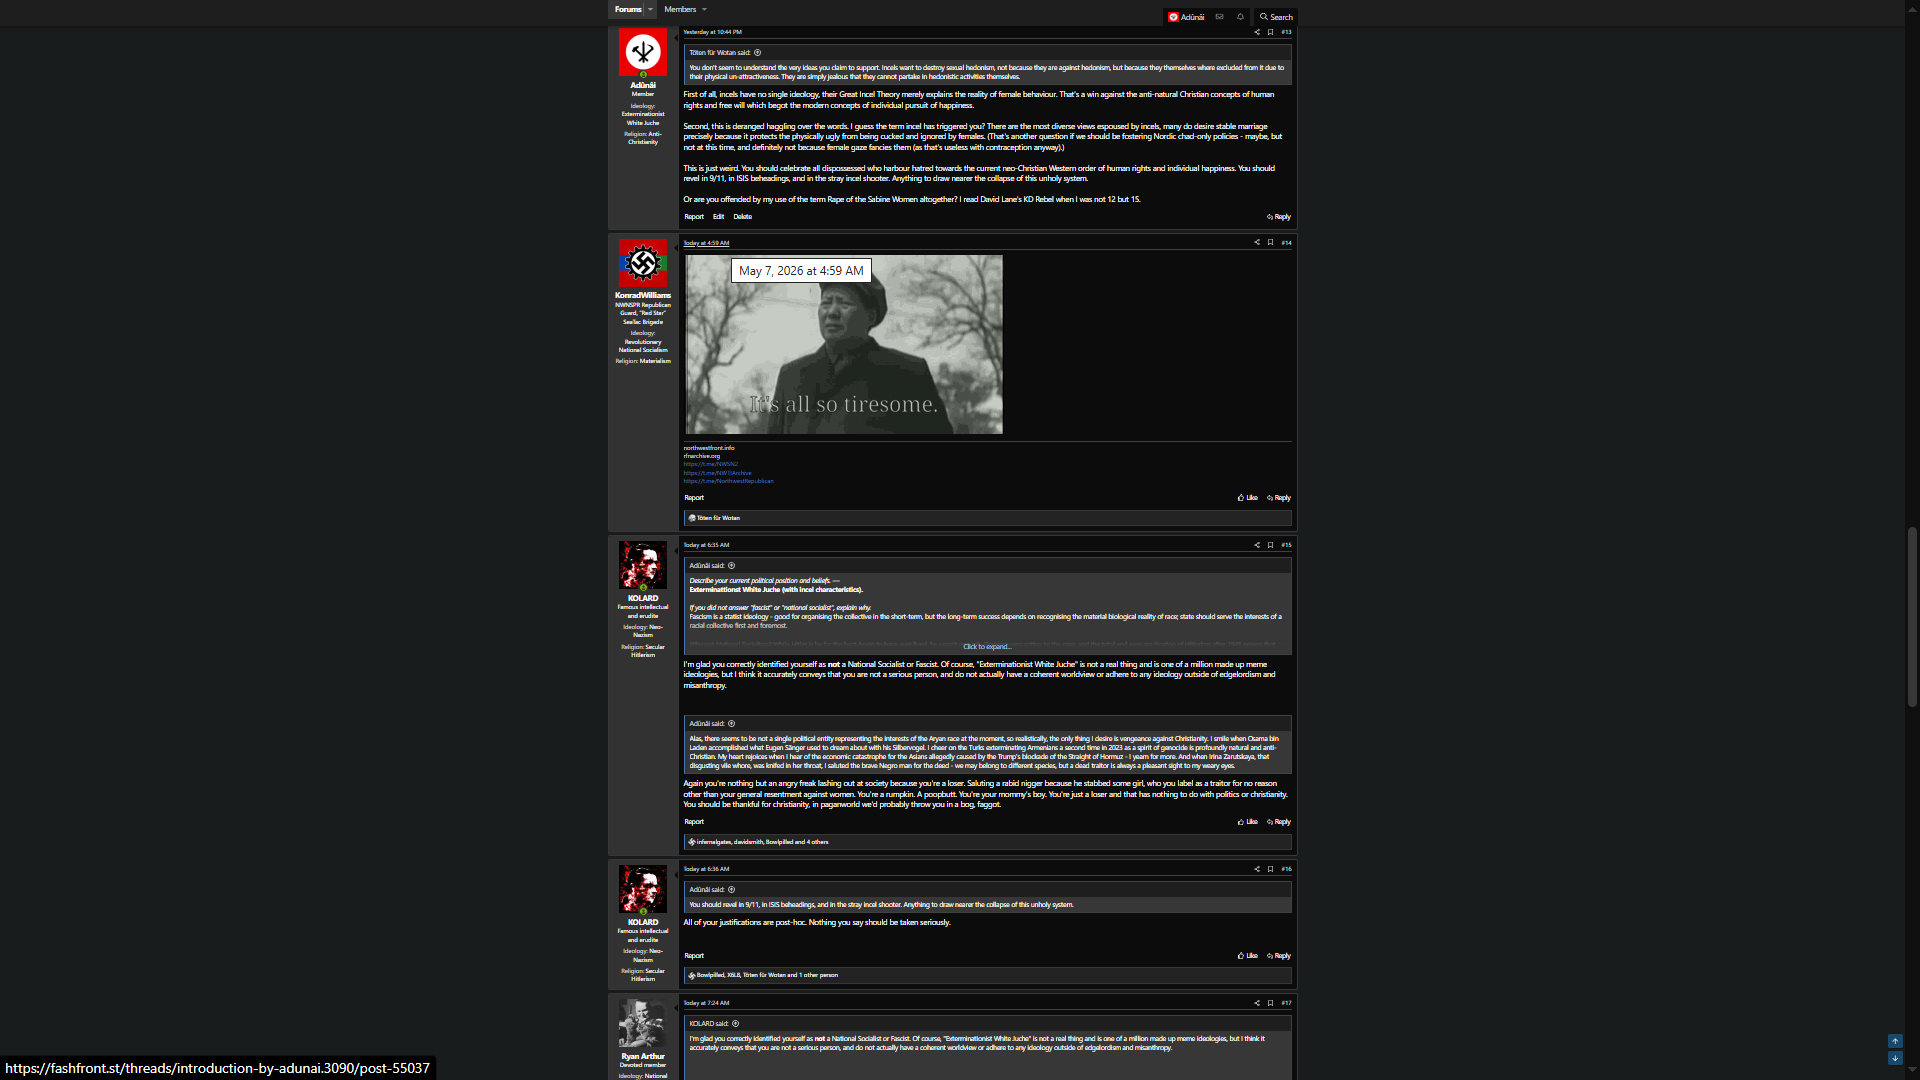Open the tiresome meme image in post #14
This screenshot has width=1920, height=1080.
point(844,344)
